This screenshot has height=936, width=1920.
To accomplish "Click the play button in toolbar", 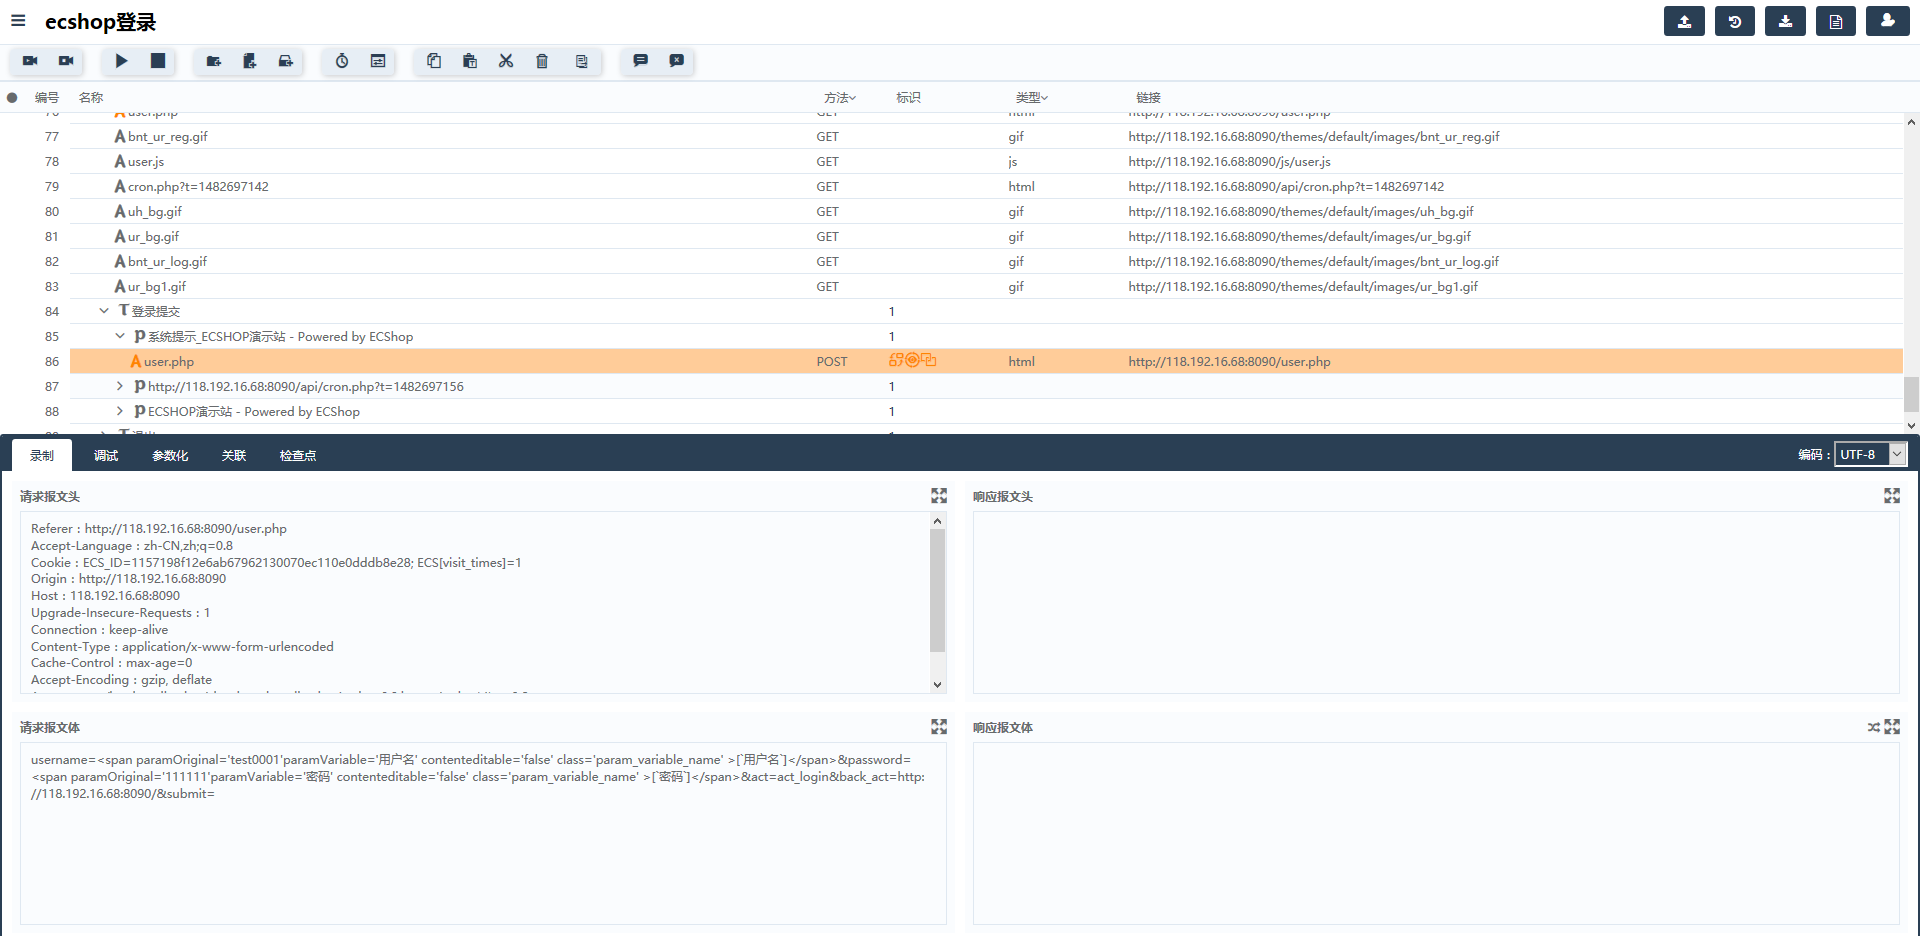I will click(x=121, y=61).
